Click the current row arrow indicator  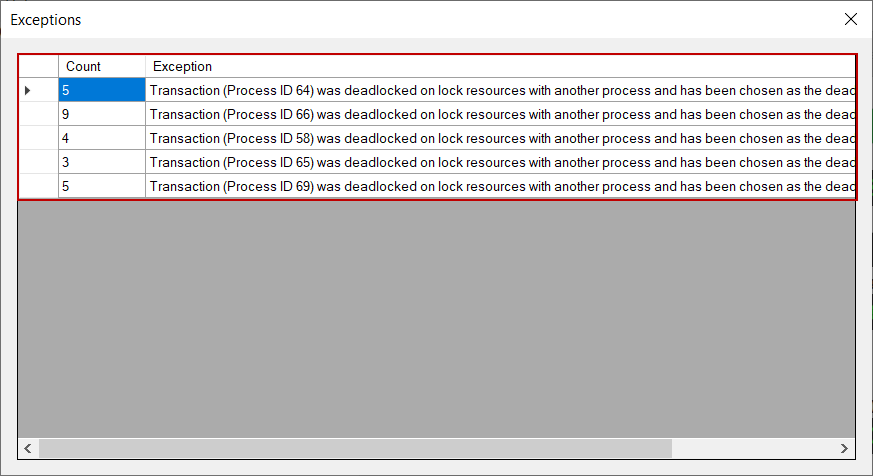(x=28, y=90)
